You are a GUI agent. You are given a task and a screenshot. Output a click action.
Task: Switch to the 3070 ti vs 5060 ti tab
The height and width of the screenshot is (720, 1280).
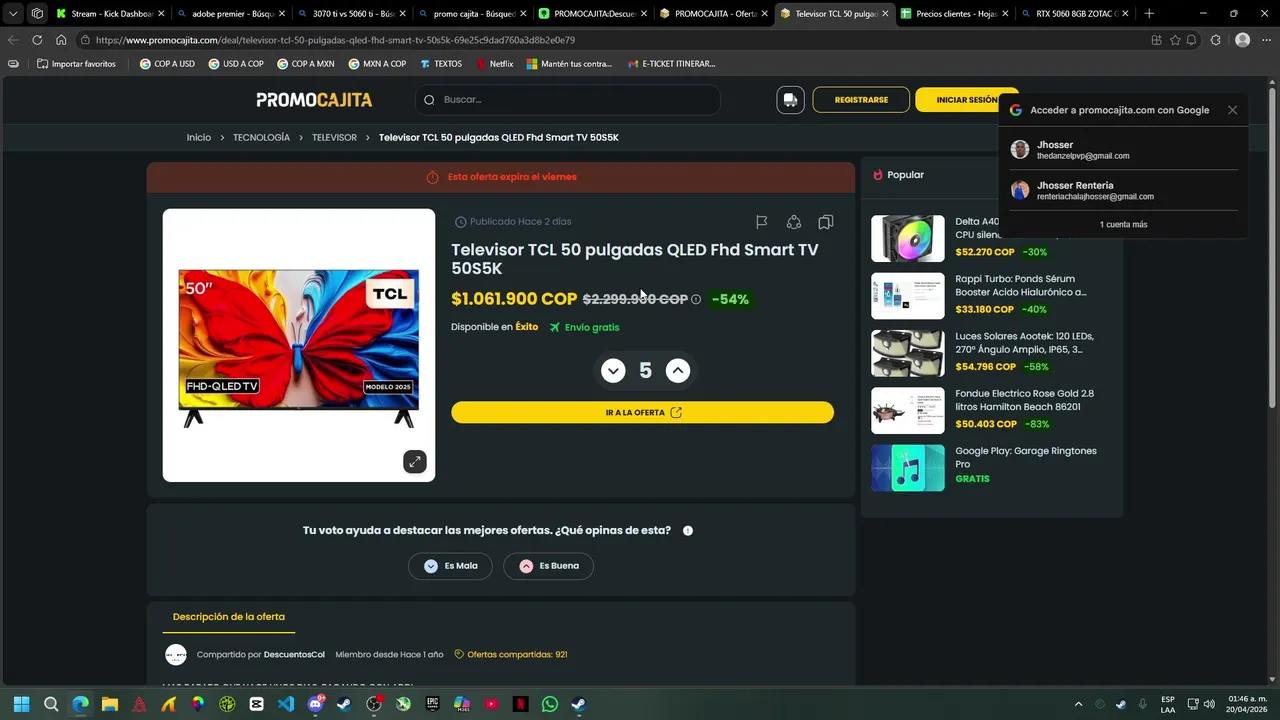pos(352,14)
